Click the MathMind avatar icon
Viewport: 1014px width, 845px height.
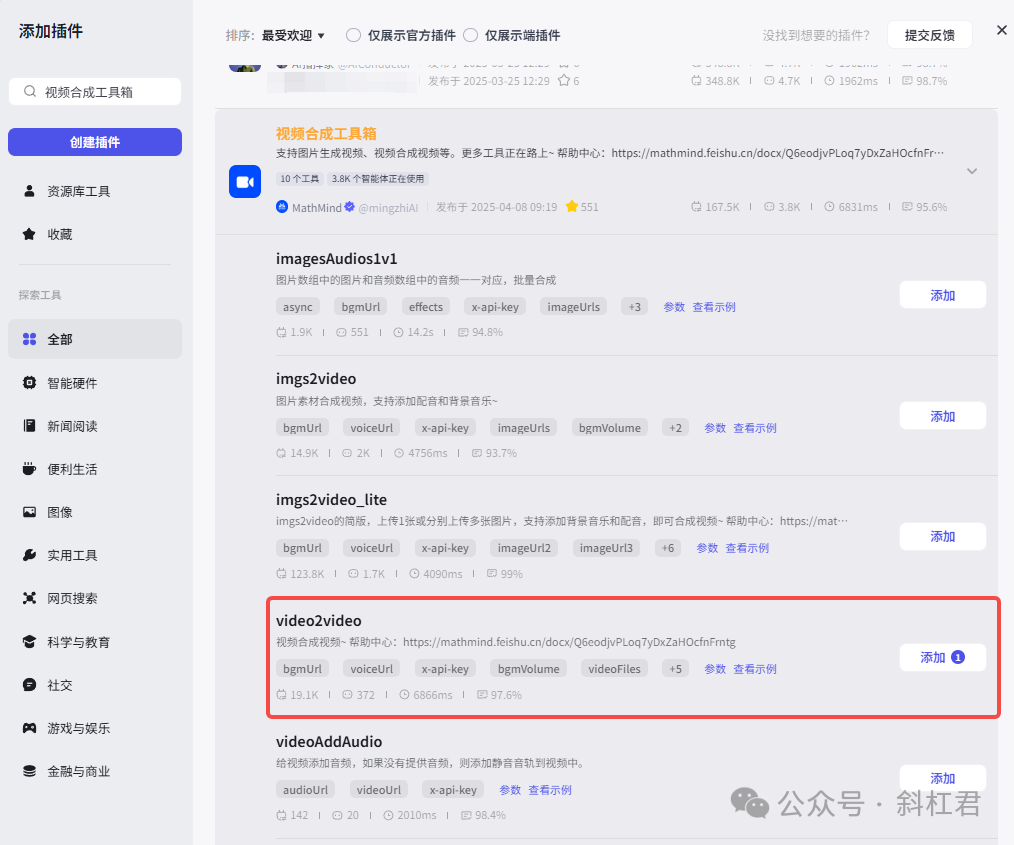[282, 207]
